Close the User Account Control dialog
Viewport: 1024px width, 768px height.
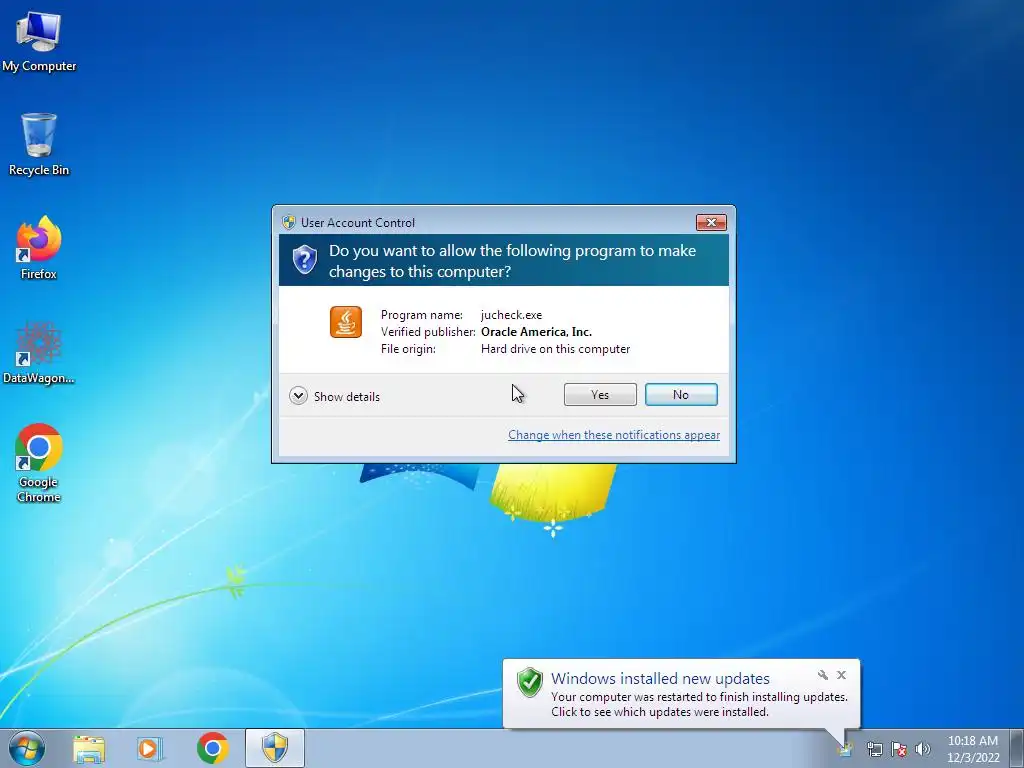coord(711,223)
